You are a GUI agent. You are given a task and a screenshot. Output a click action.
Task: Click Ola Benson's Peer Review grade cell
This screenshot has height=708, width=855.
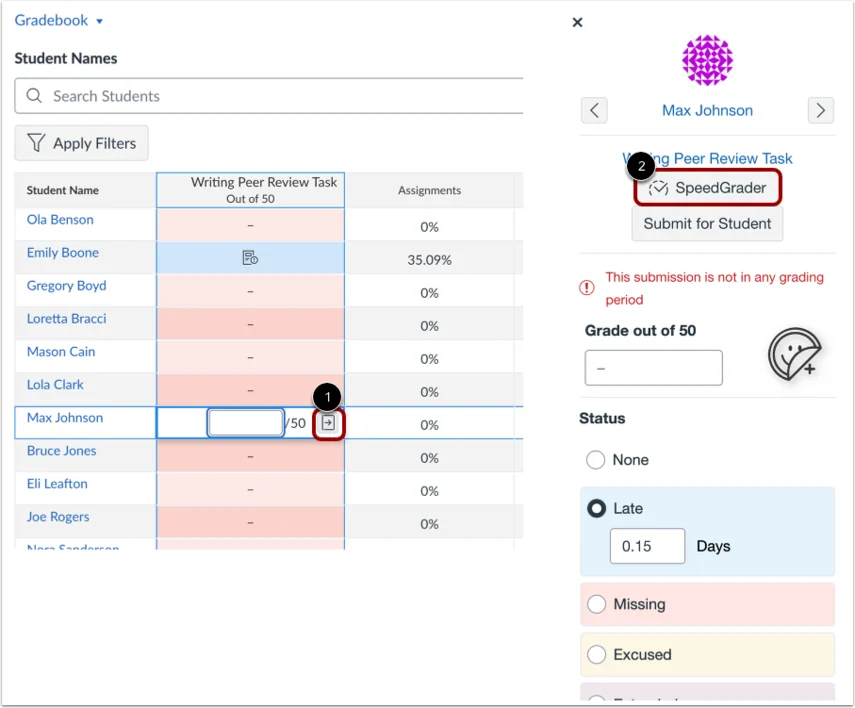coord(250,225)
